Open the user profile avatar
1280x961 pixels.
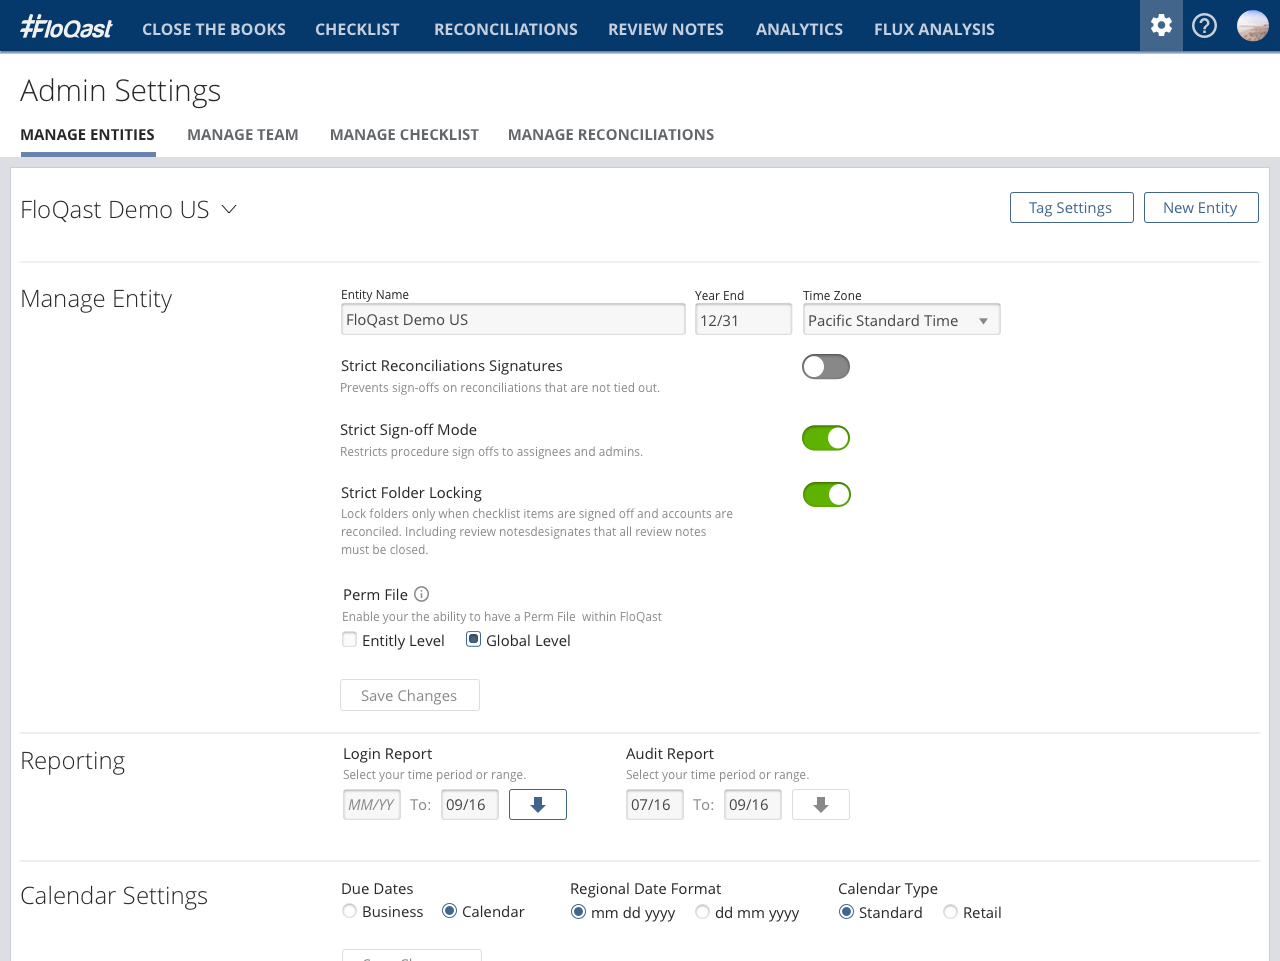click(1253, 26)
